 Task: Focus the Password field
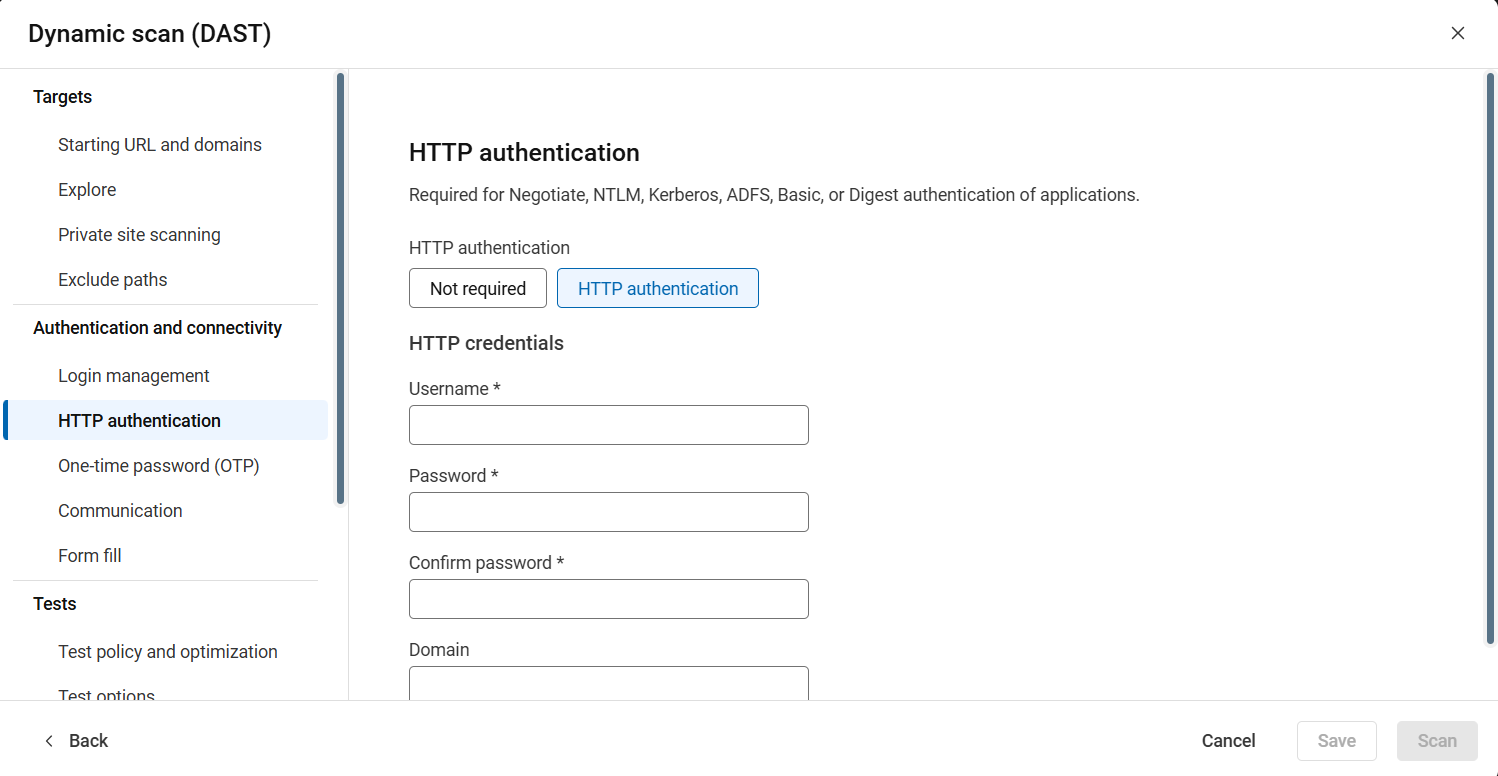pyautogui.click(x=608, y=512)
